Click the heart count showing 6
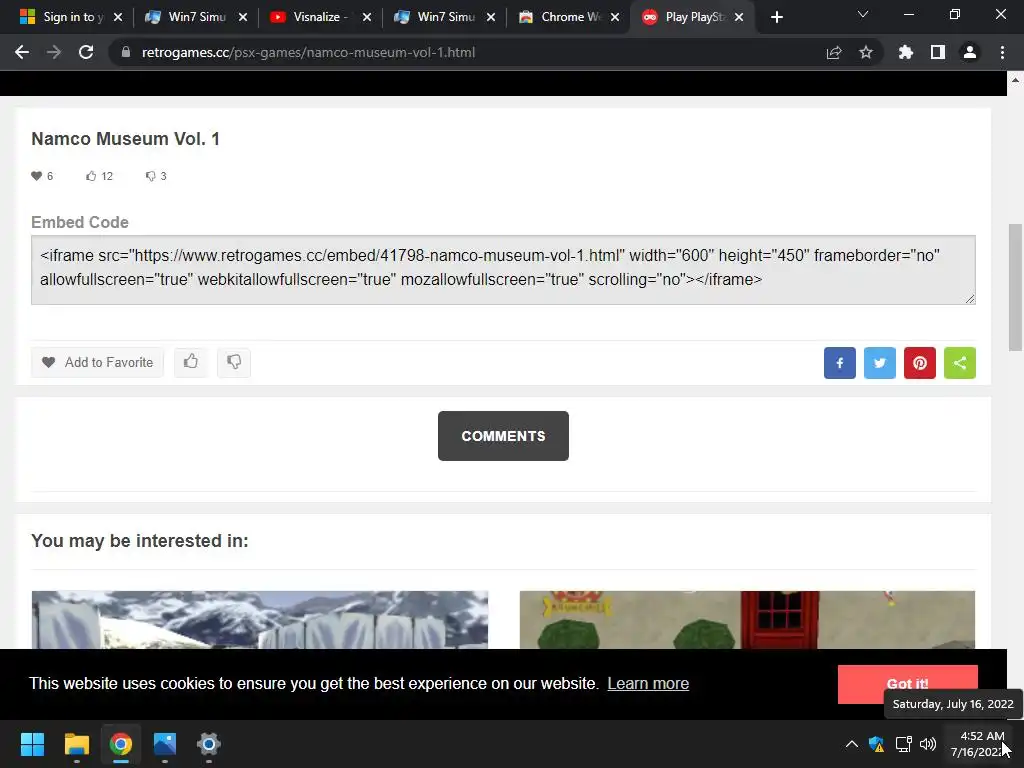The height and width of the screenshot is (768, 1024). [x=42, y=176]
